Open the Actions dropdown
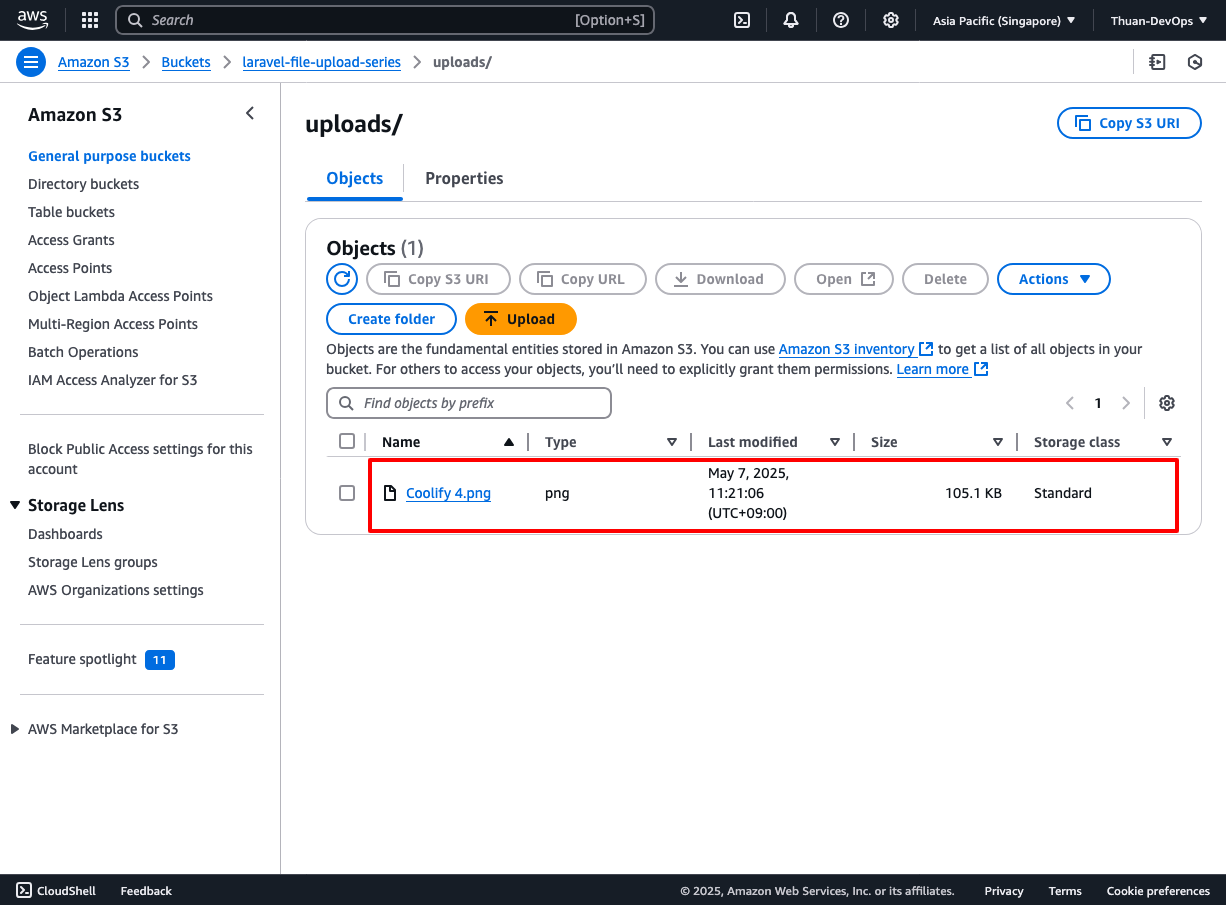 (x=1053, y=279)
